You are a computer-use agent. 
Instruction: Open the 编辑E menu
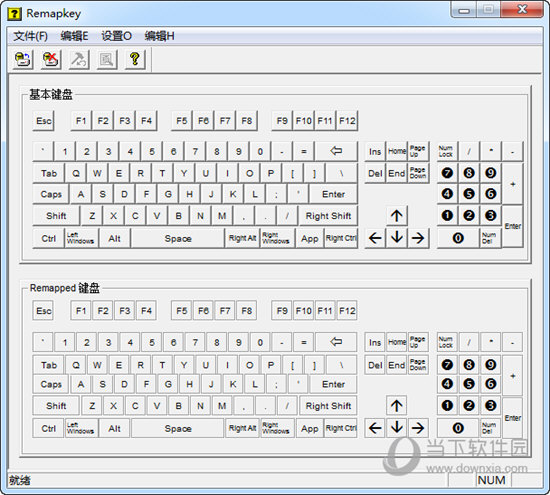74,36
